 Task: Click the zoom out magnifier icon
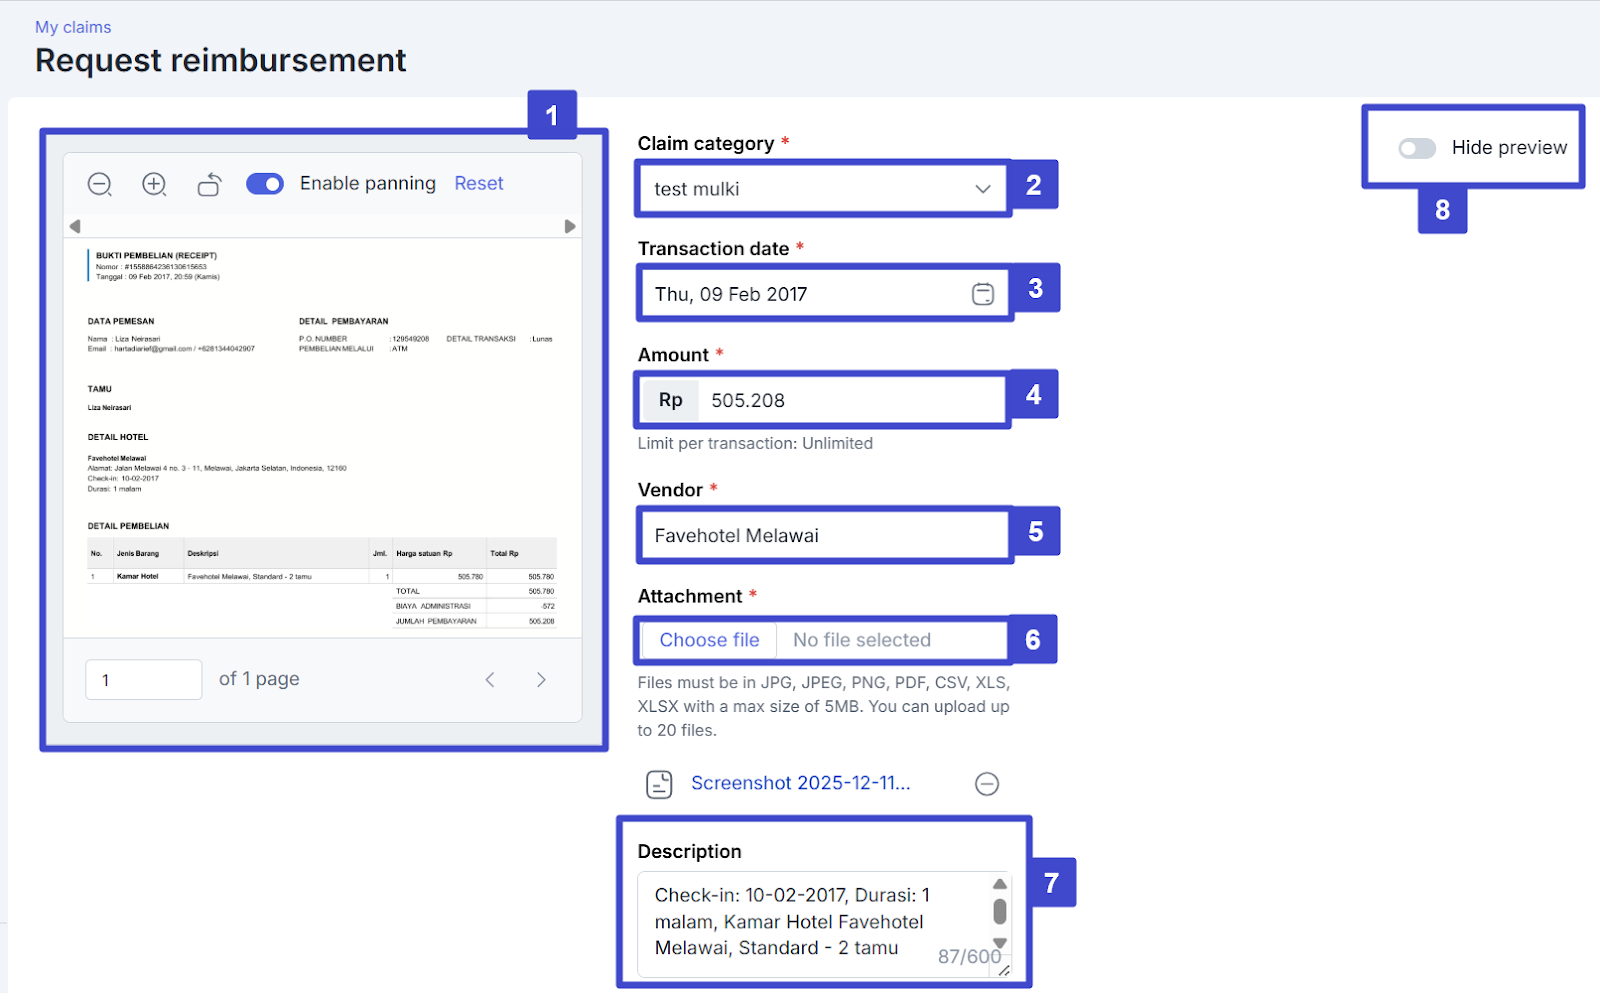tap(99, 184)
